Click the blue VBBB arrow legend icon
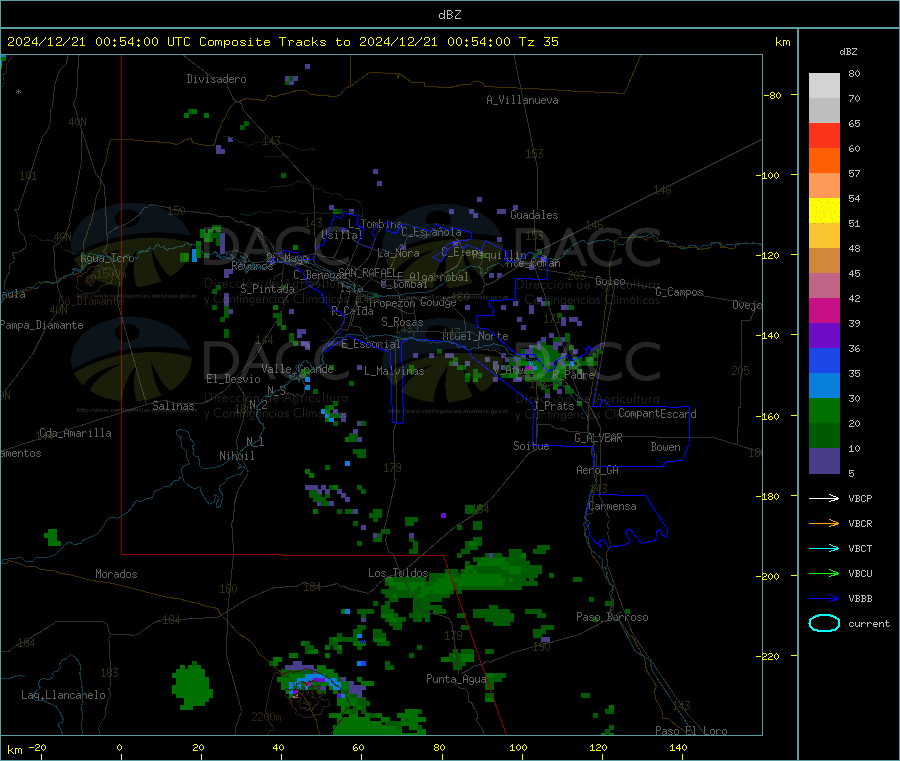The height and width of the screenshot is (761, 900). pyautogui.click(x=824, y=599)
